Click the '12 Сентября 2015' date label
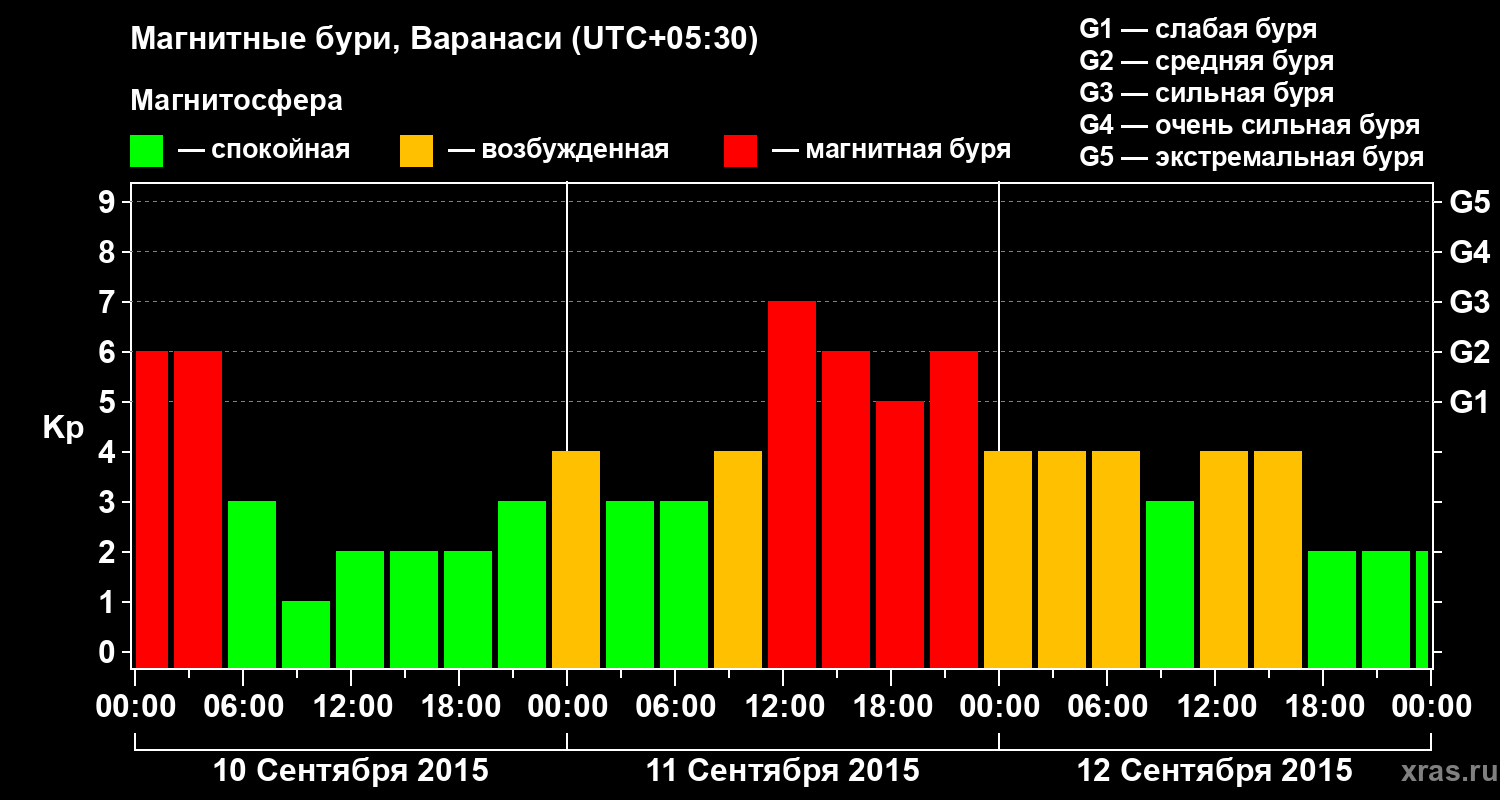1500x800 pixels. coord(1214,771)
